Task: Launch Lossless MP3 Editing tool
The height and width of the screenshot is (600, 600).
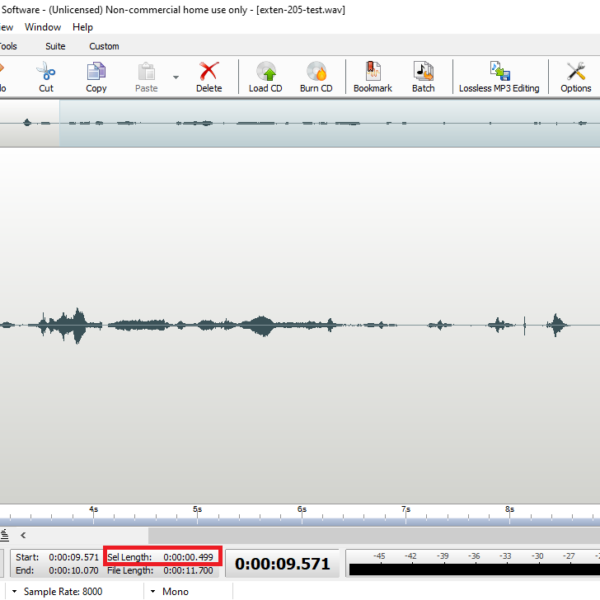Action: tap(499, 72)
